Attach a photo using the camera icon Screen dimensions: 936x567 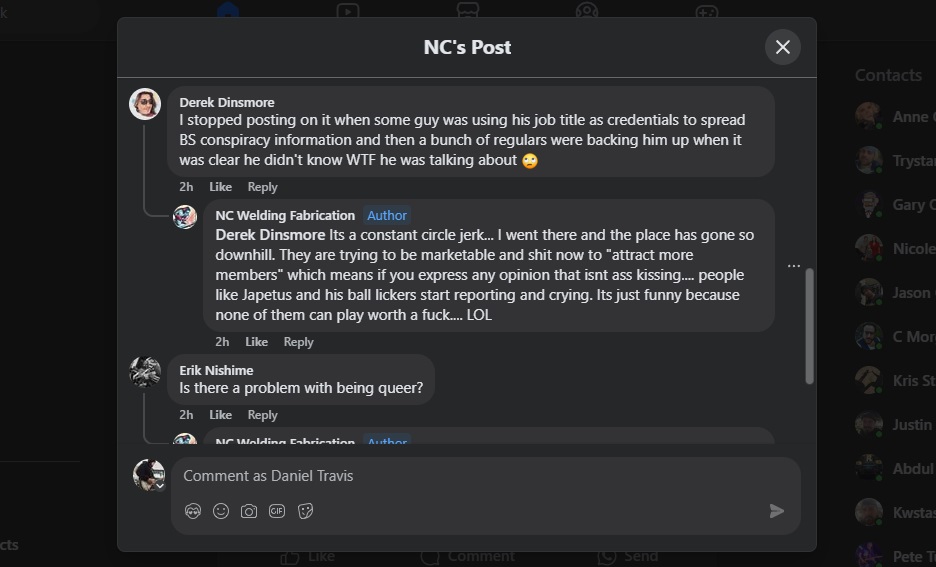point(249,511)
